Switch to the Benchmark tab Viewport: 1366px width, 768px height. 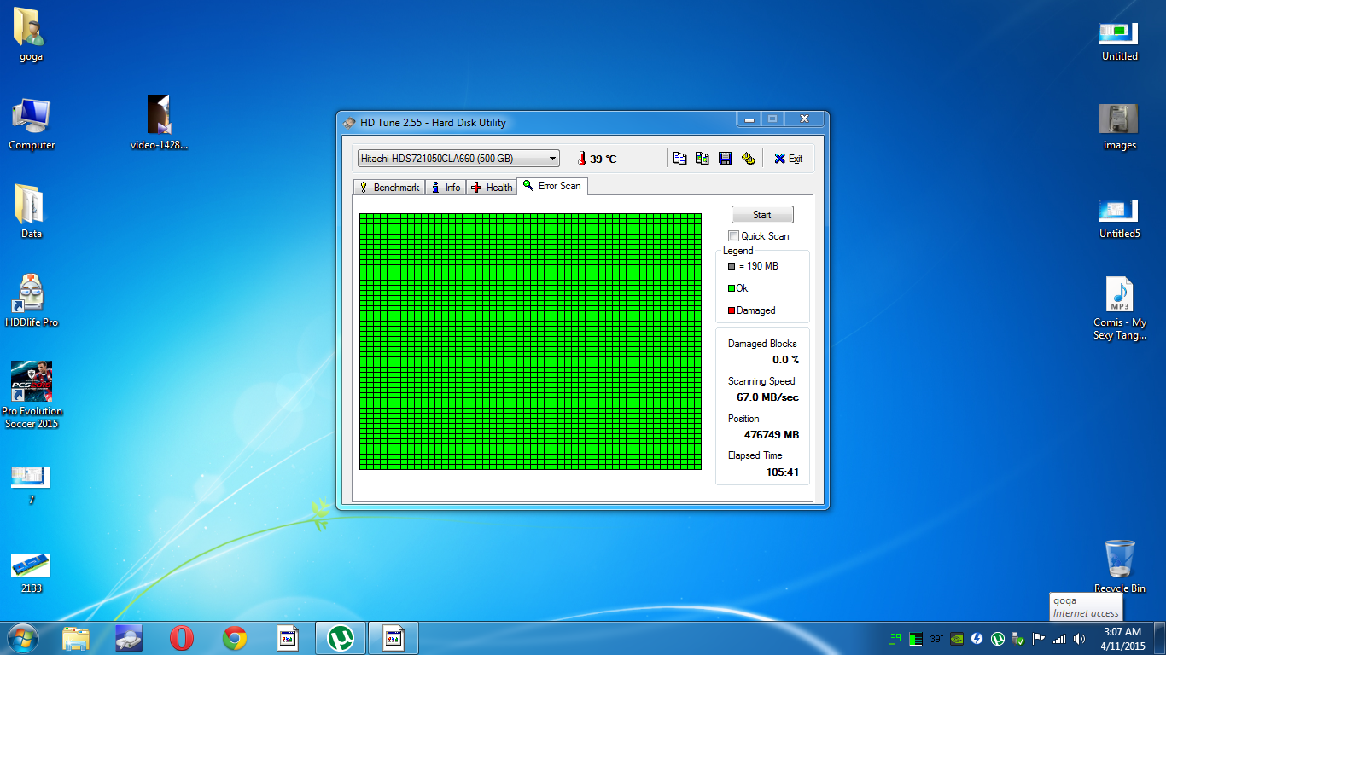point(389,187)
